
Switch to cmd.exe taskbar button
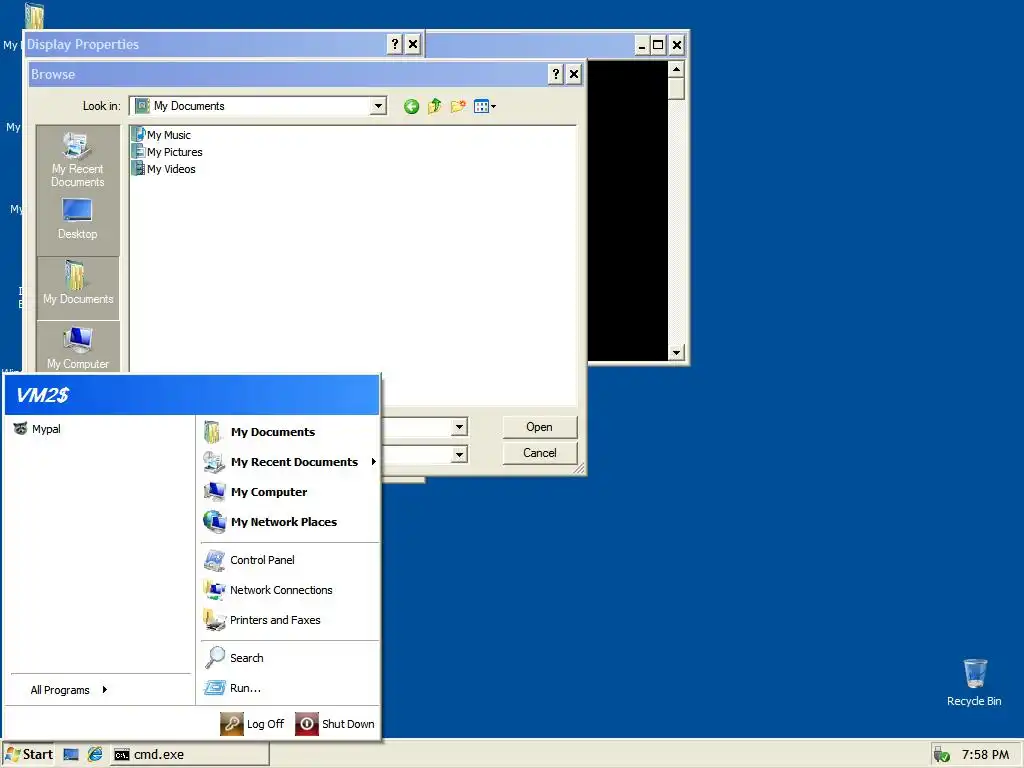(x=189, y=754)
